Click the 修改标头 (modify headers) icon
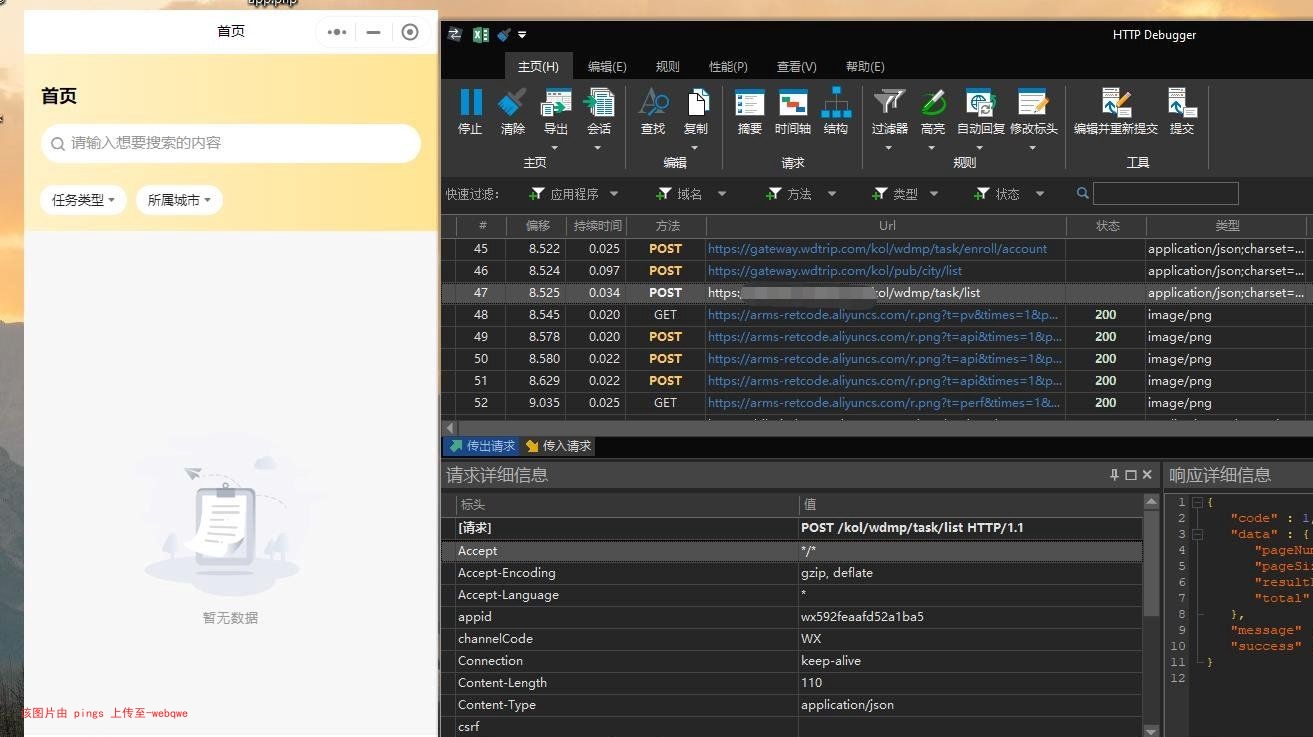 pyautogui.click(x=1033, y=102)
